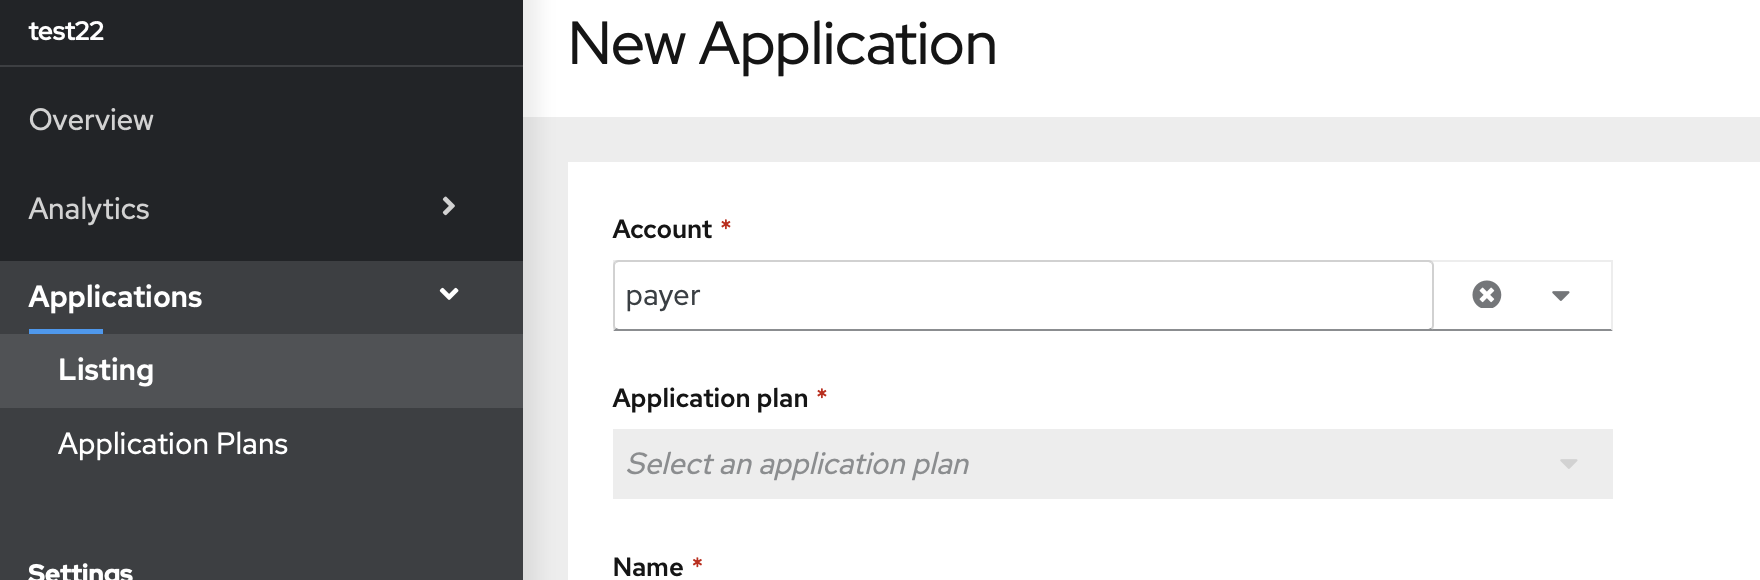Click the test22 product name
1760x580 pixels.
(x=66, y=31)
